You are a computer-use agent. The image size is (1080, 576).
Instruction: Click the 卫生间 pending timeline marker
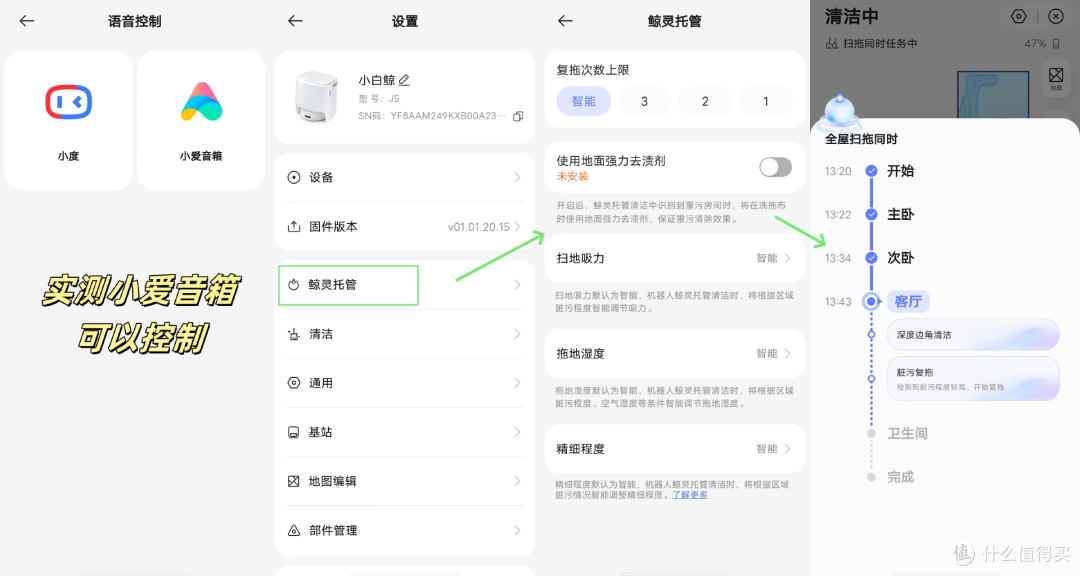pyautogui.click(x=871, y=433)
